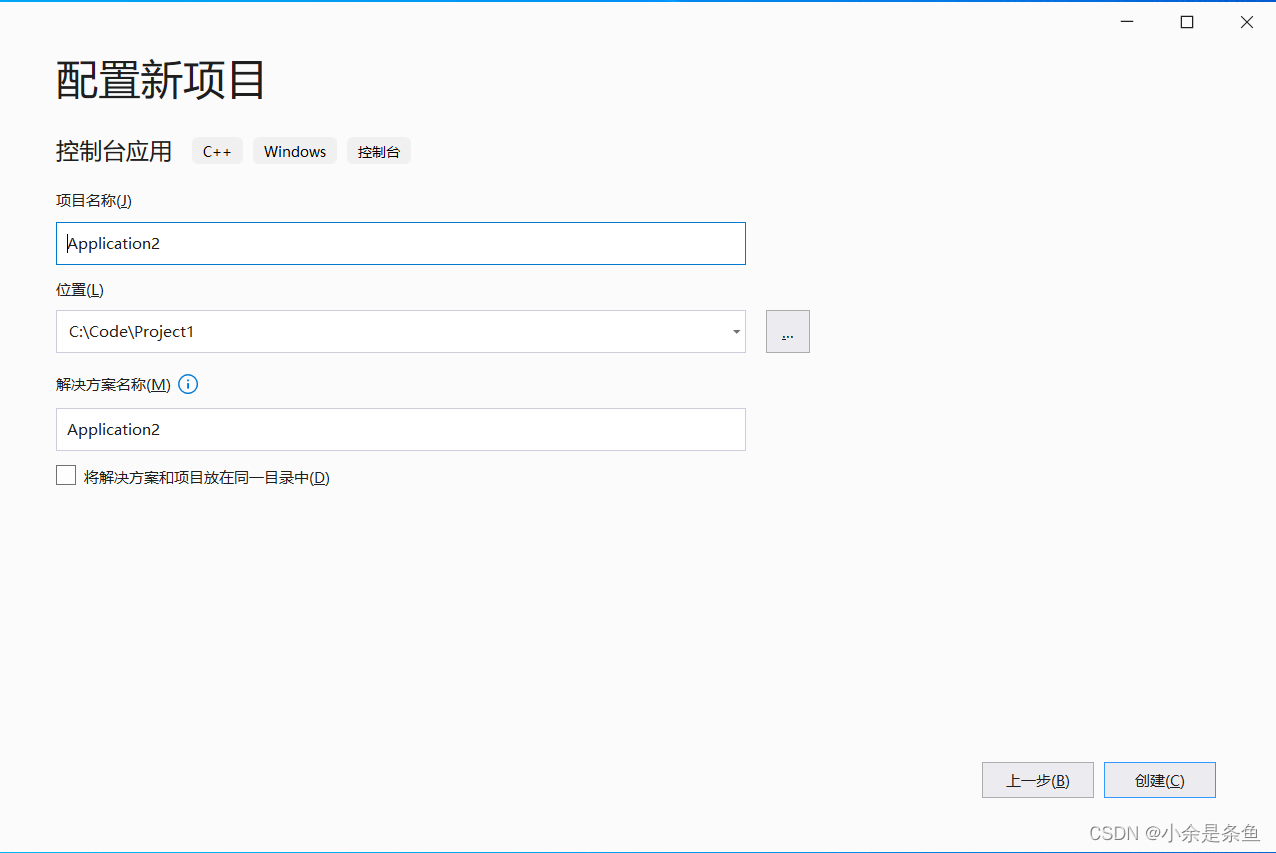Open the location browse "..." button
The height and width of the screenshot is (853, 1276).
click(x=787, y=331)
